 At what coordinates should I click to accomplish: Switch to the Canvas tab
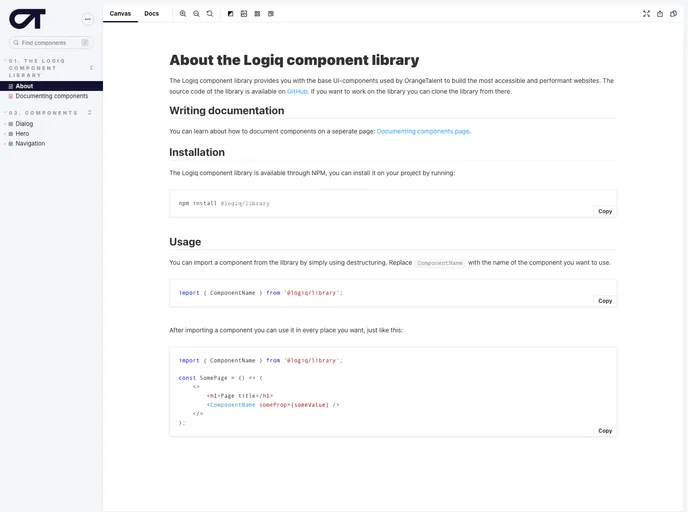tap(120, 14)
